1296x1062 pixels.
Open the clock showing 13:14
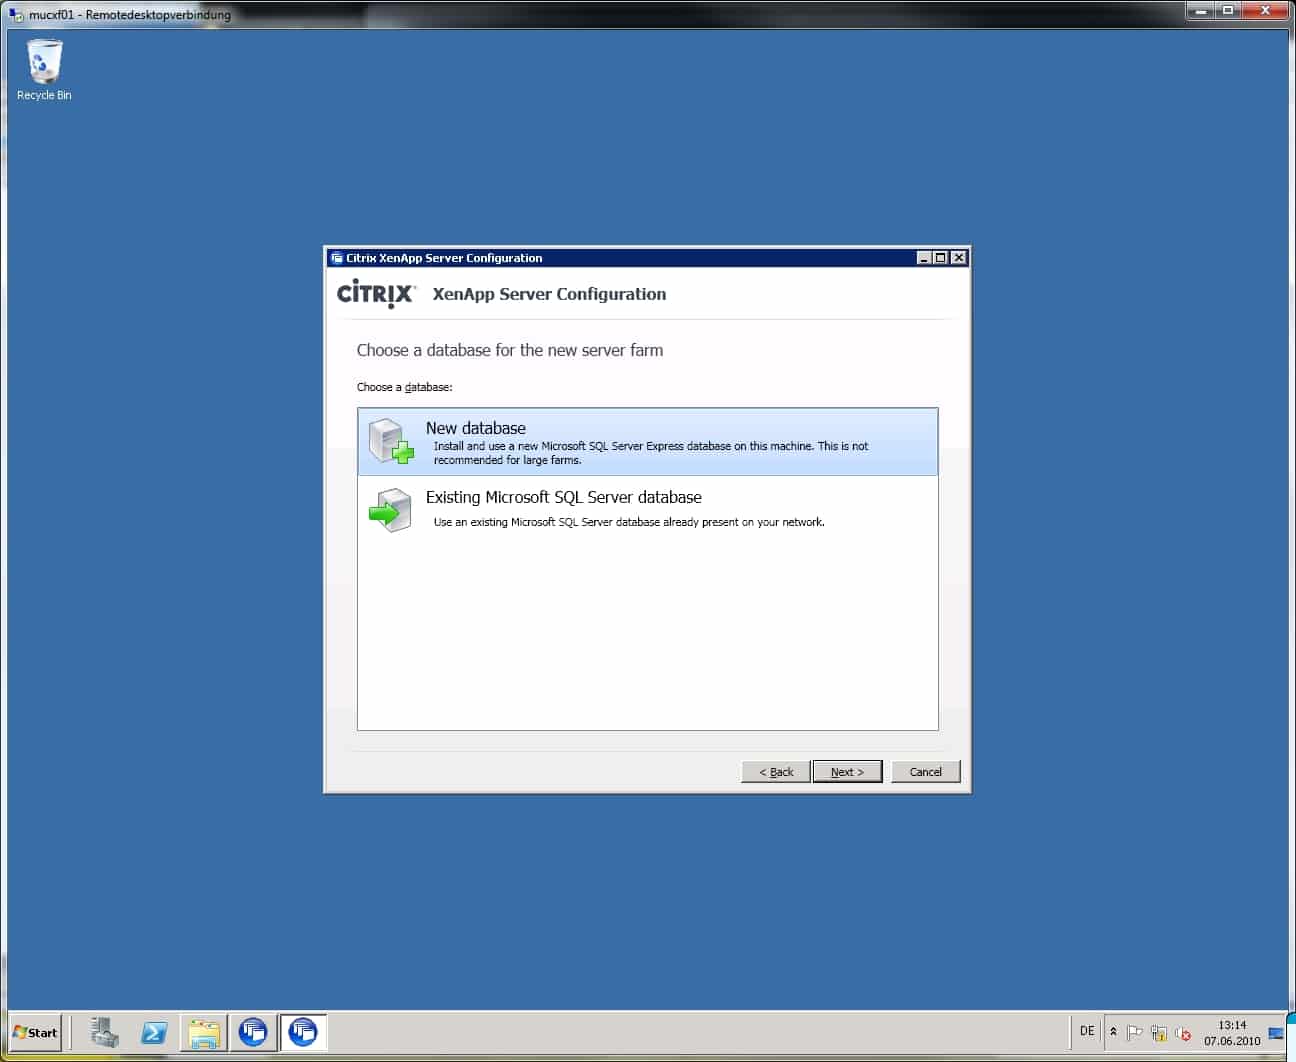point(1232,1033)
